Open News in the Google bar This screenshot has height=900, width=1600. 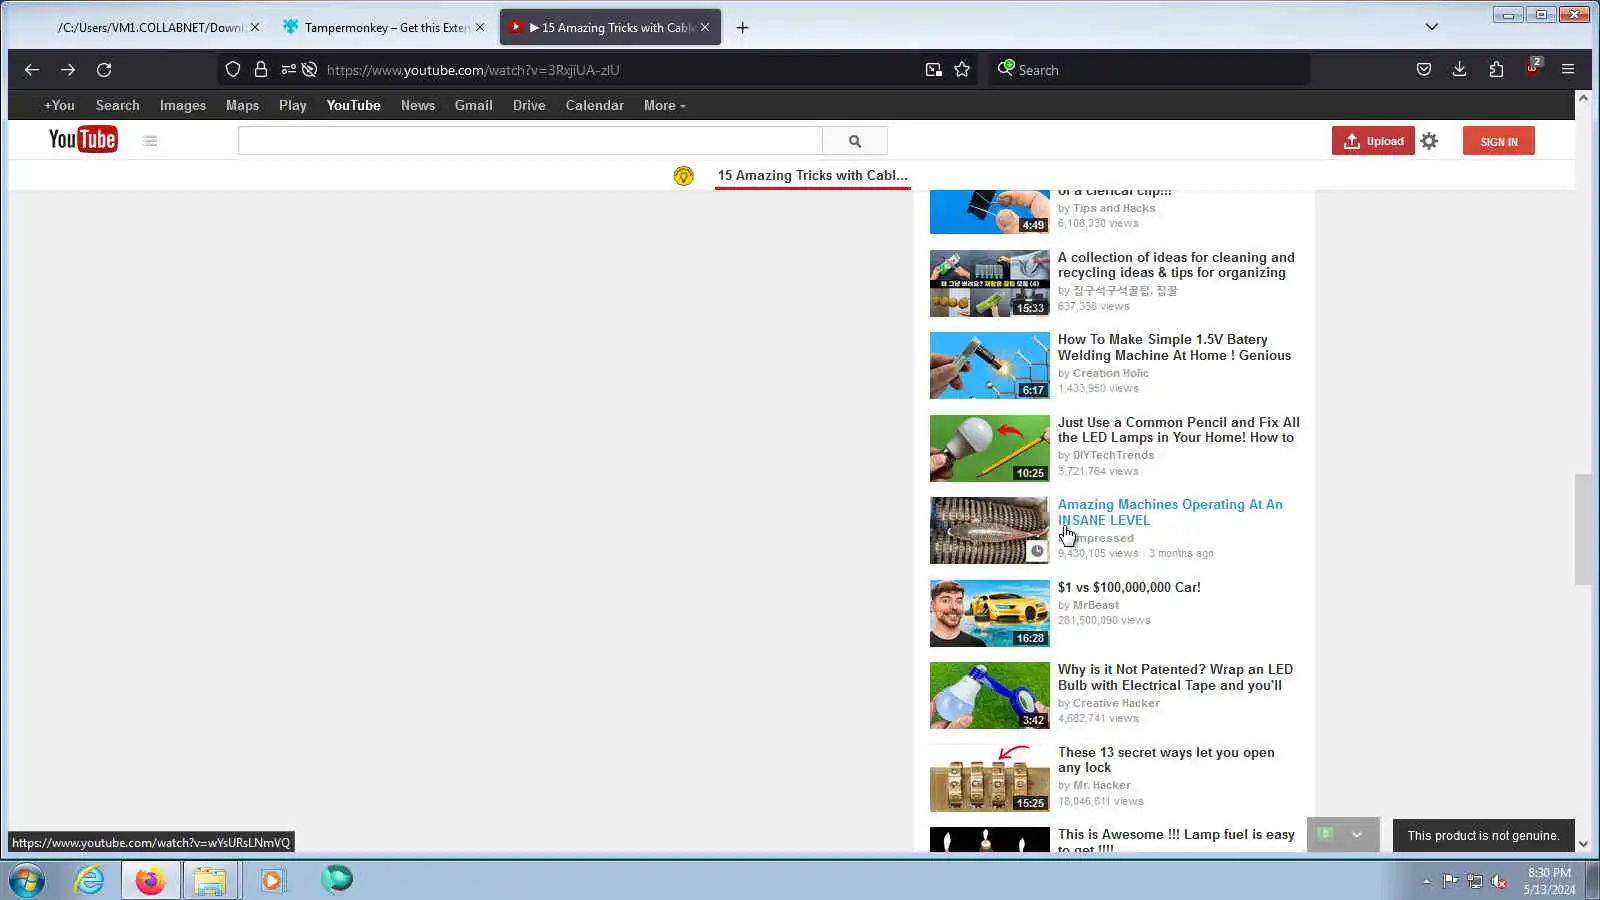pyautogui.click(x=418, y=105)
